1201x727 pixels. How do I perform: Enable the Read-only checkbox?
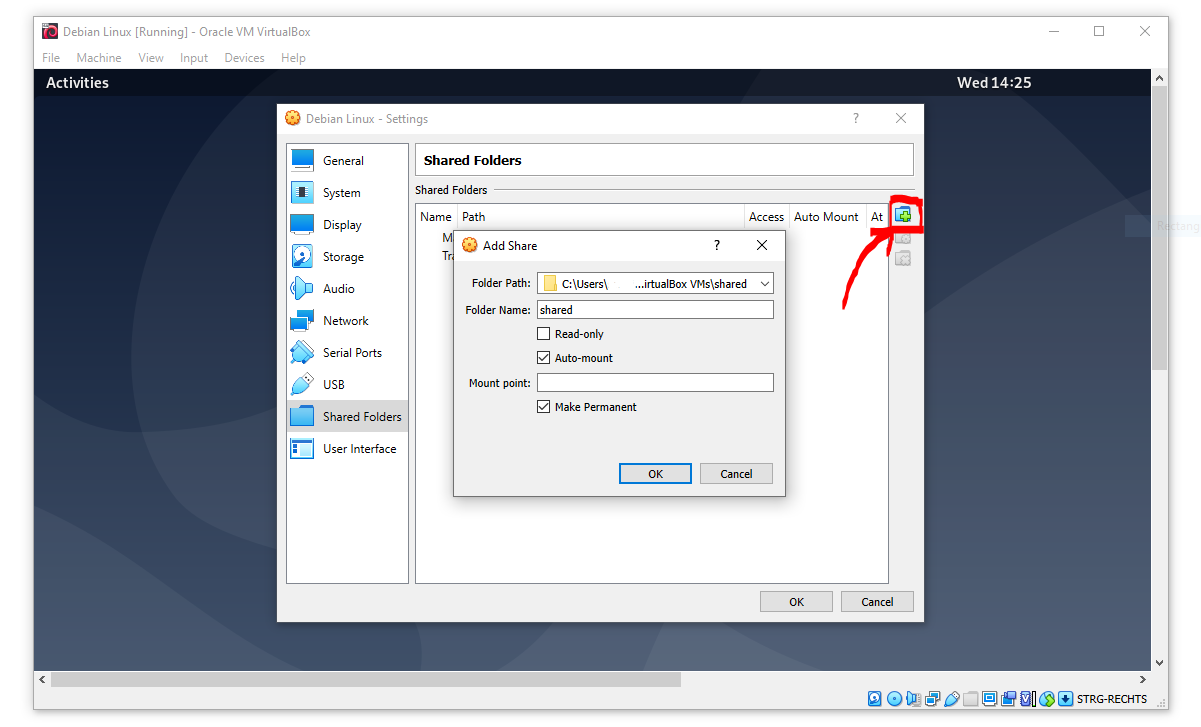point(544,334)
